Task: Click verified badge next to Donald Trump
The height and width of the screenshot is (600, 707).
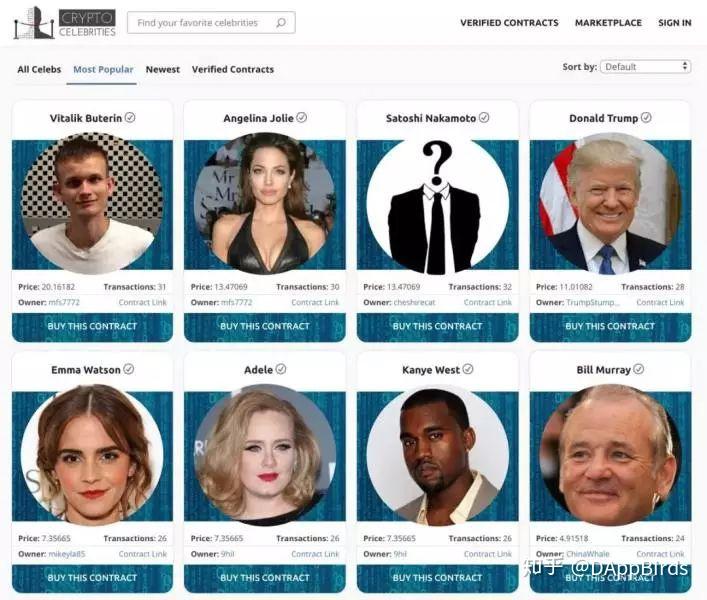Action: pos(646,118)
